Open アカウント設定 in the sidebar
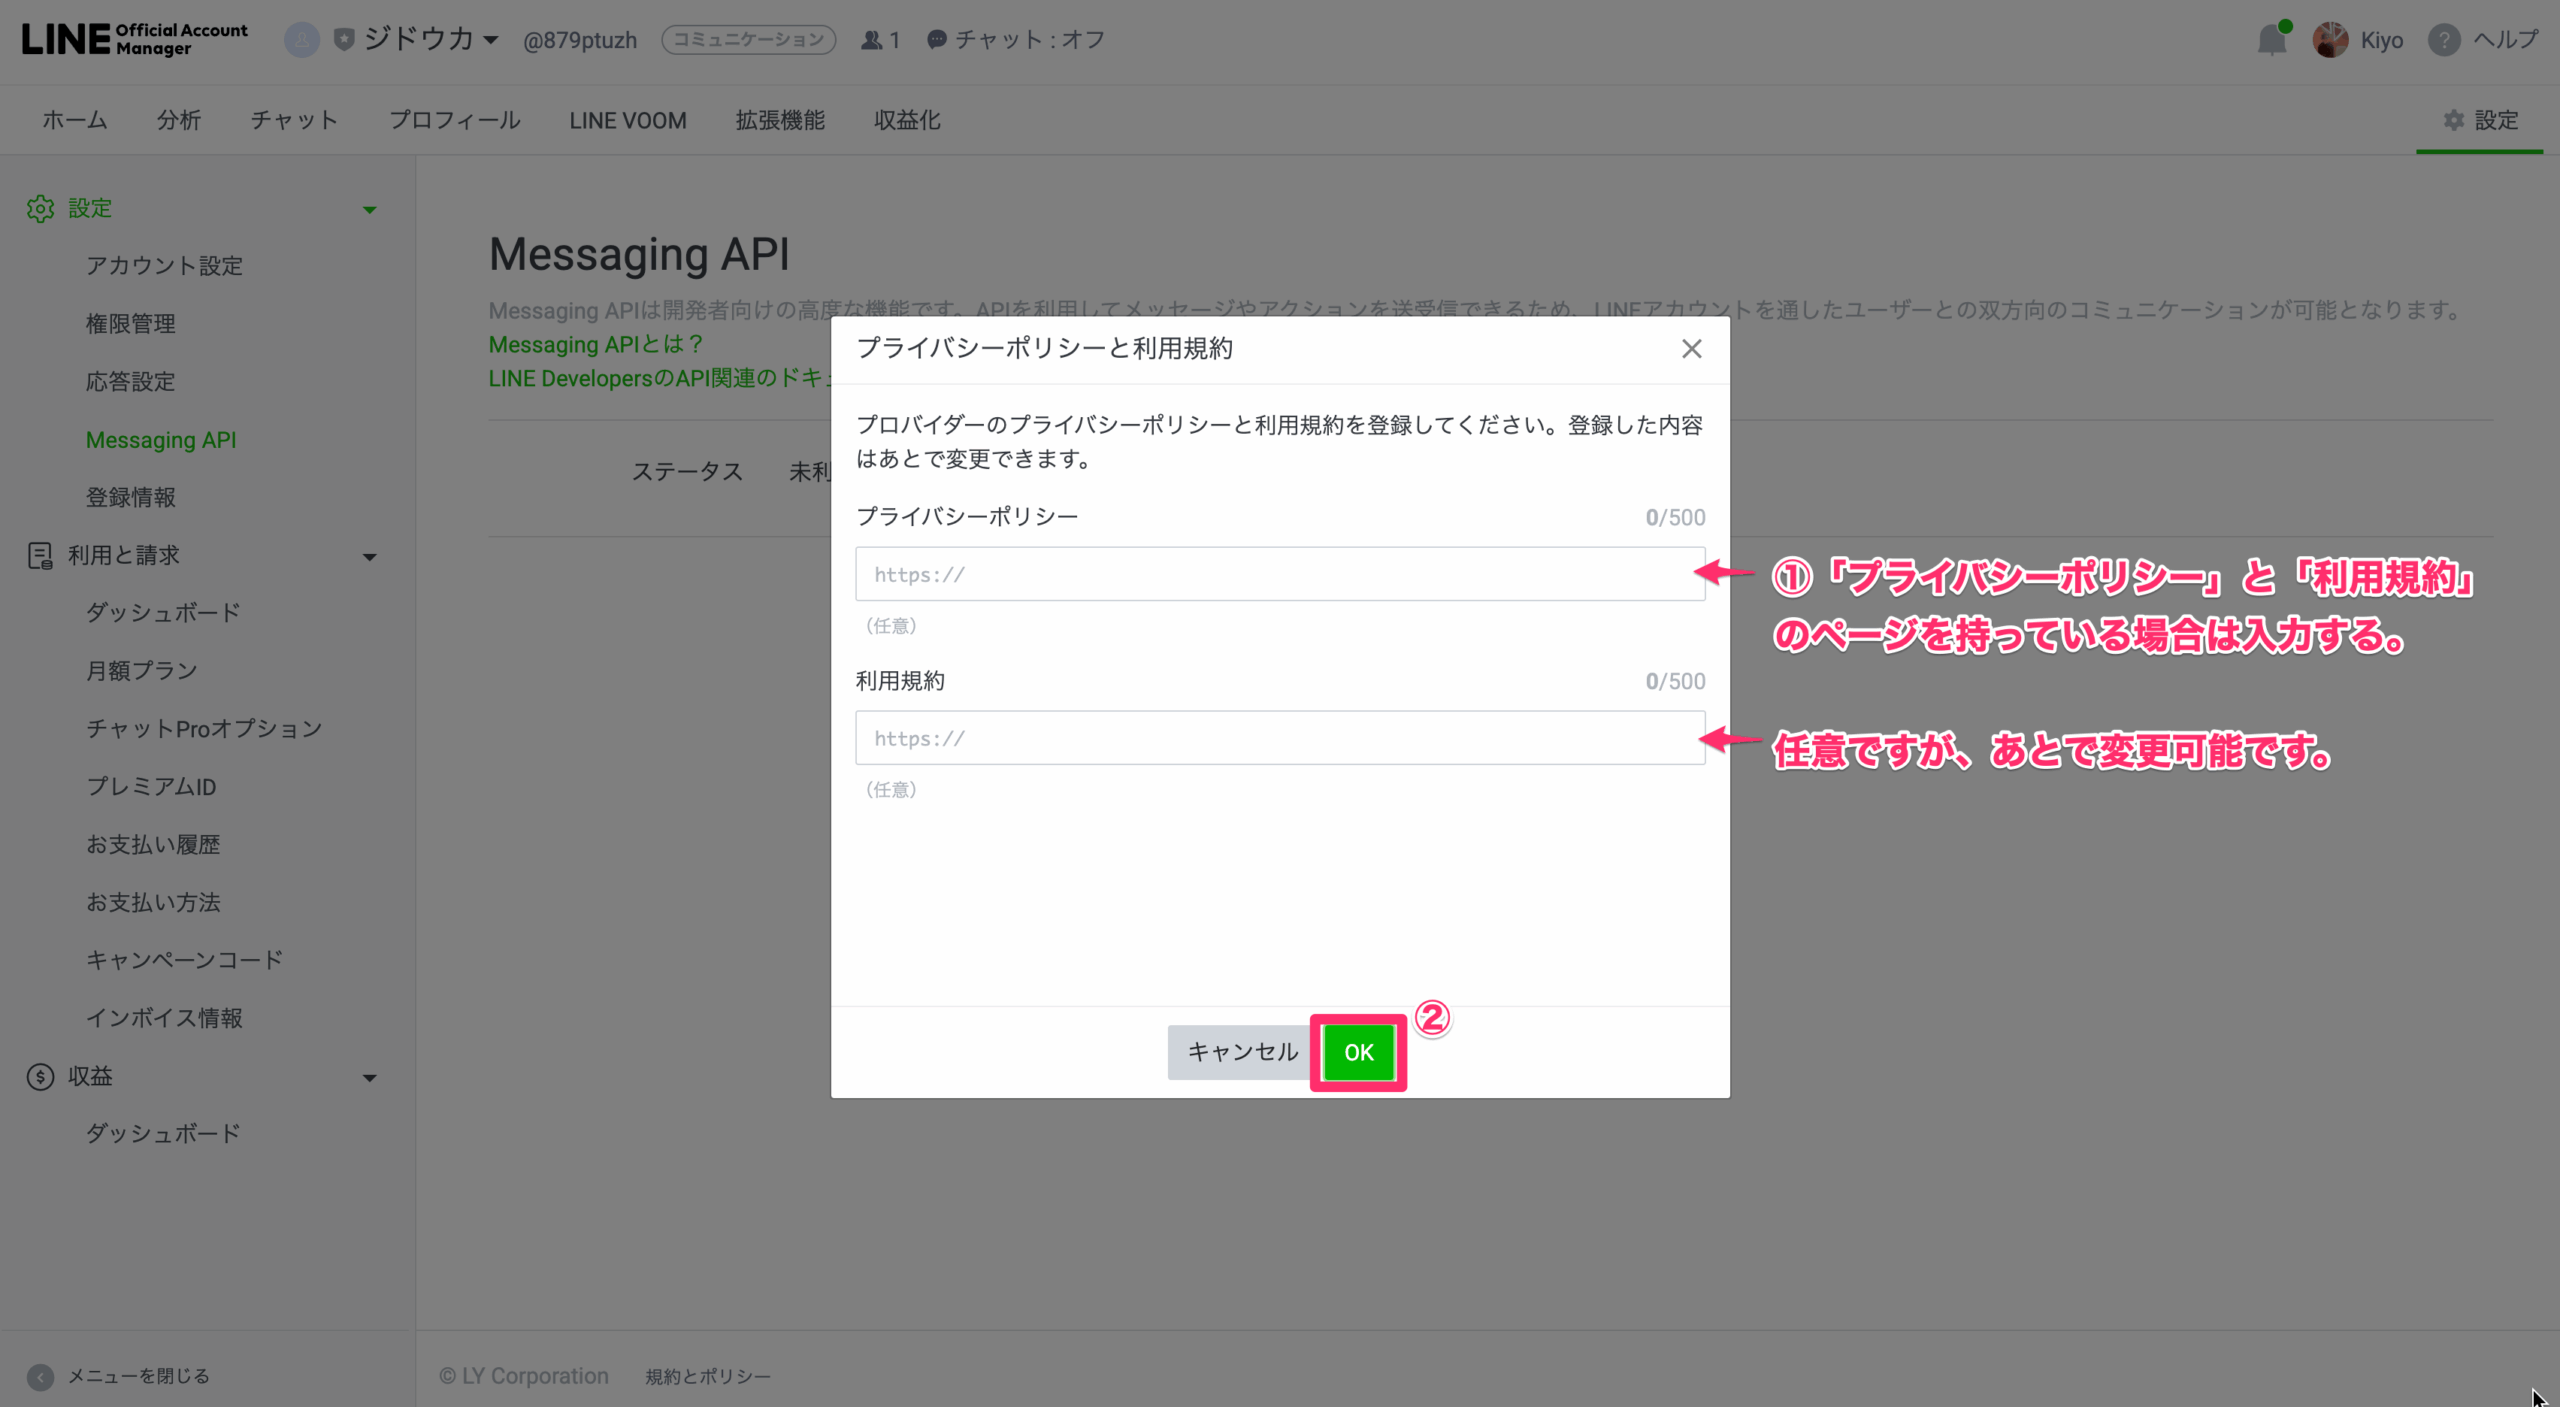2560x1407 pixels. point(165,266)
